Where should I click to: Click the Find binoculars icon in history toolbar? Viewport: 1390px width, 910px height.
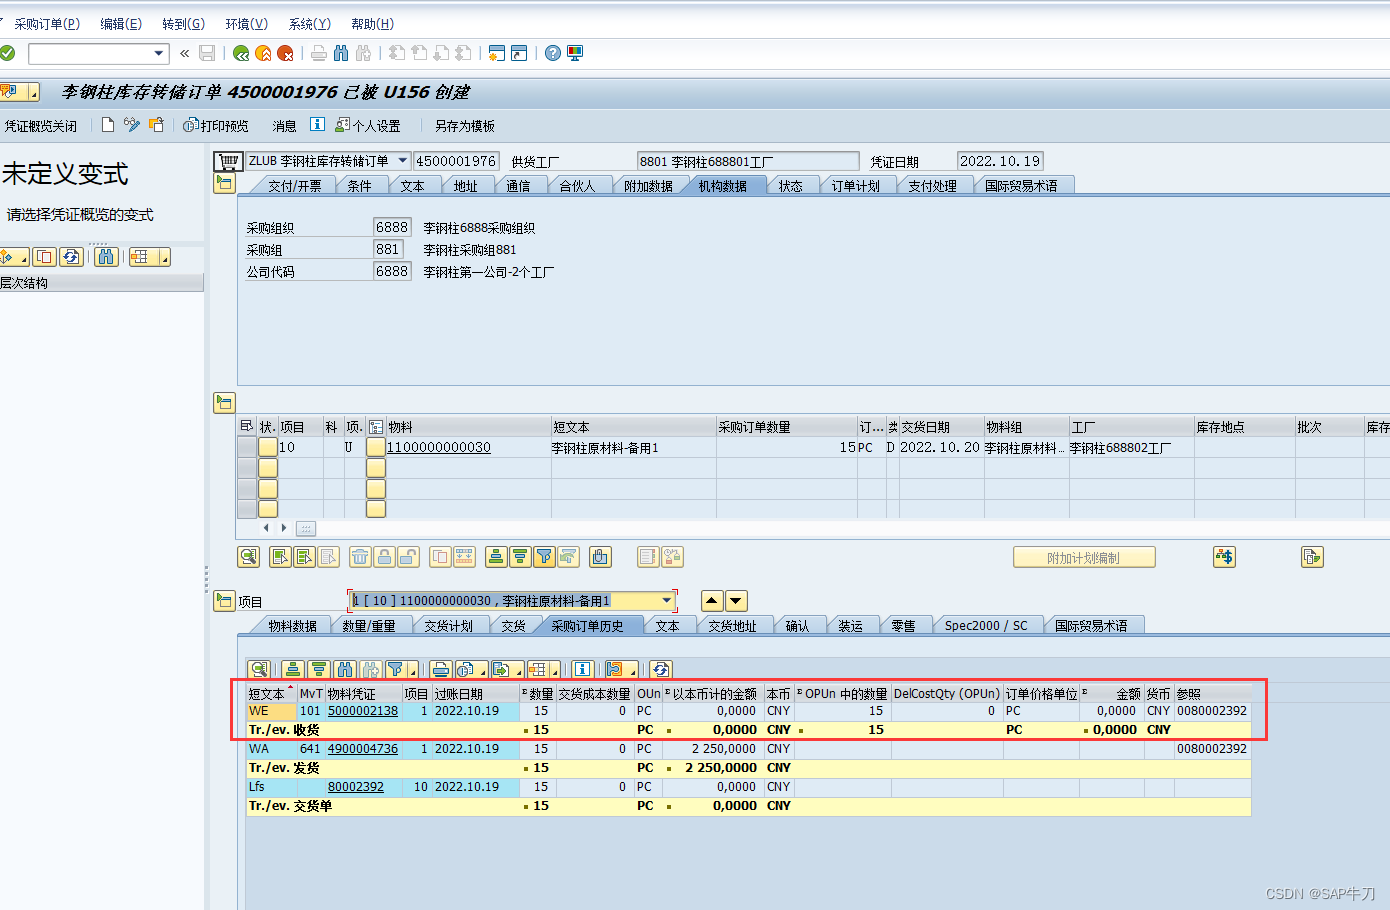point(345,669)
